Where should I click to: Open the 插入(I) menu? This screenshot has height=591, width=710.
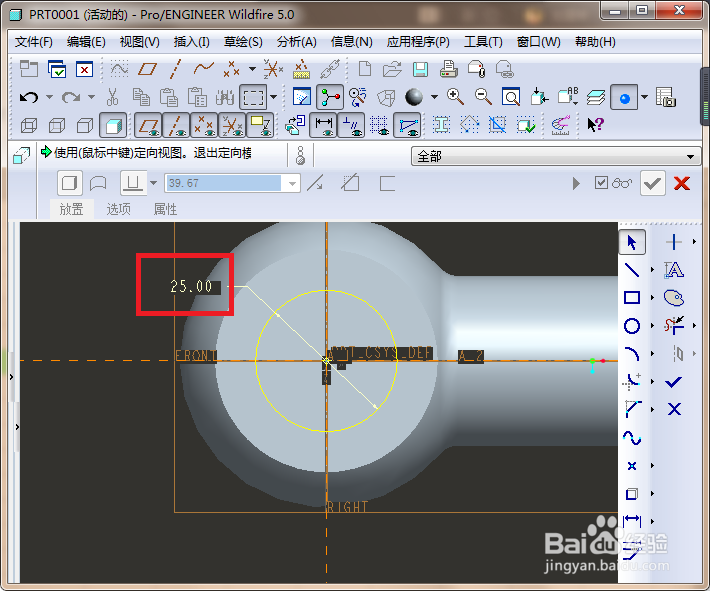click(x=192, y=42)
